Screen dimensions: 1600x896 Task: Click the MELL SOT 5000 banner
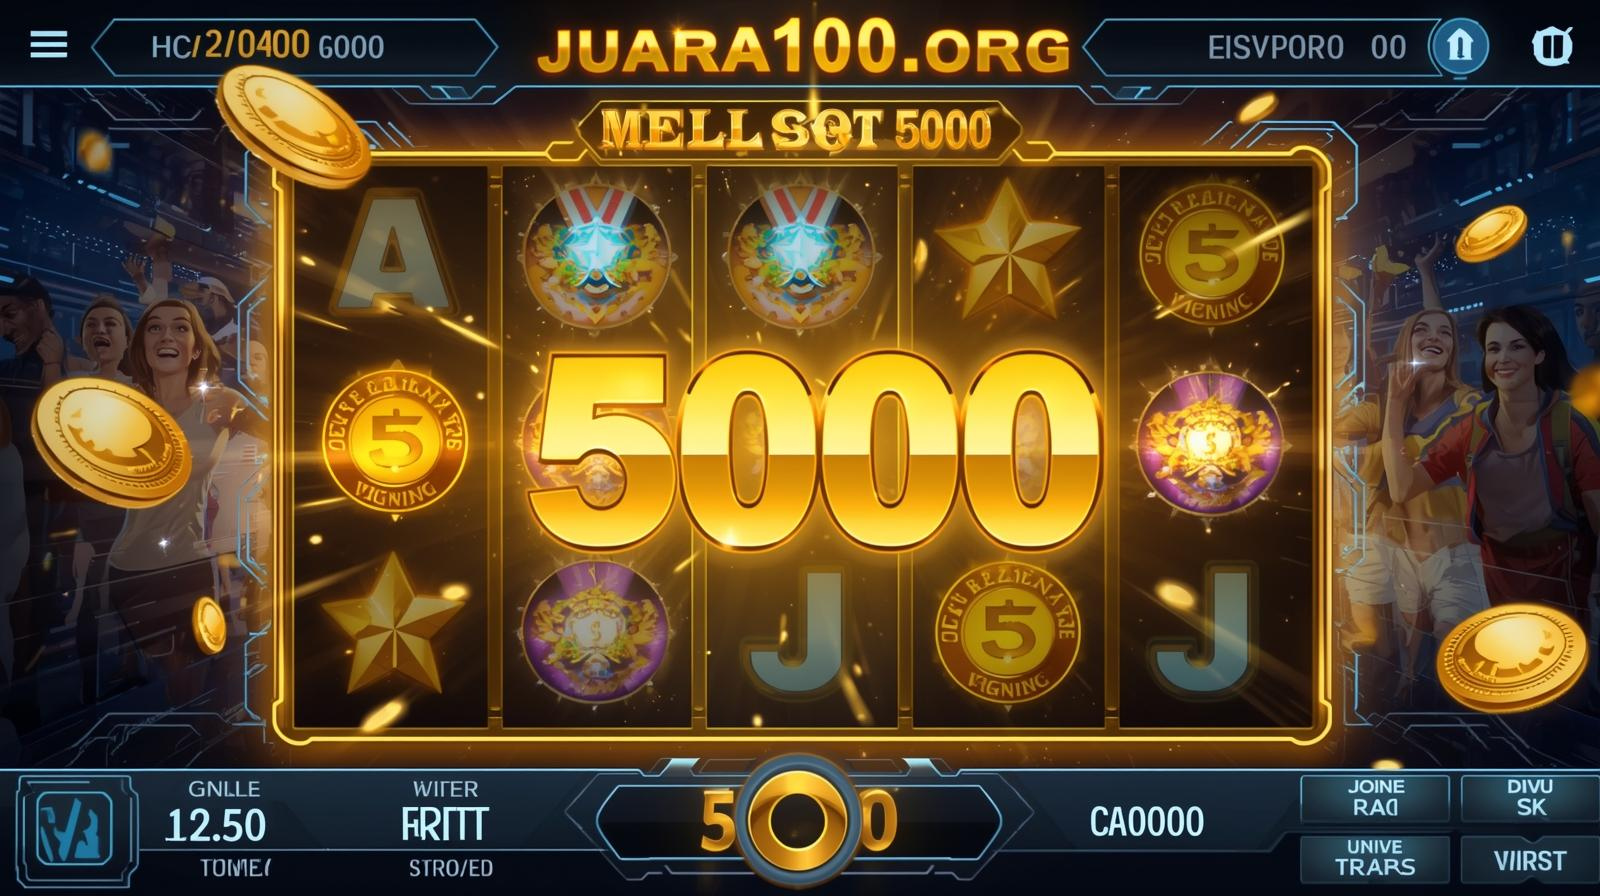[797, 130]
